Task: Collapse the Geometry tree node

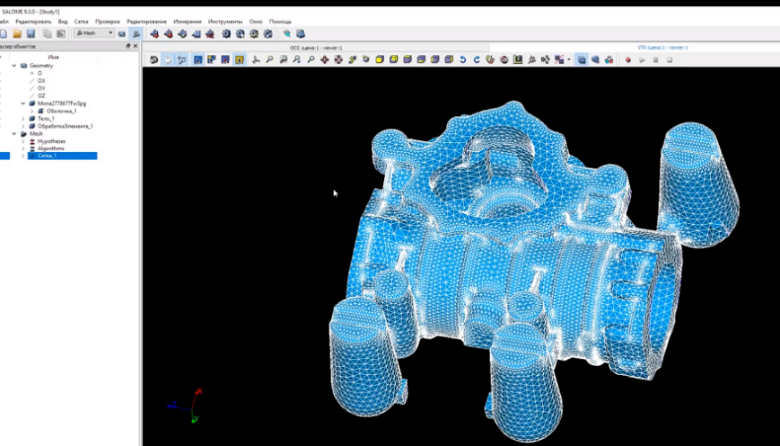Action: [14, 65]
